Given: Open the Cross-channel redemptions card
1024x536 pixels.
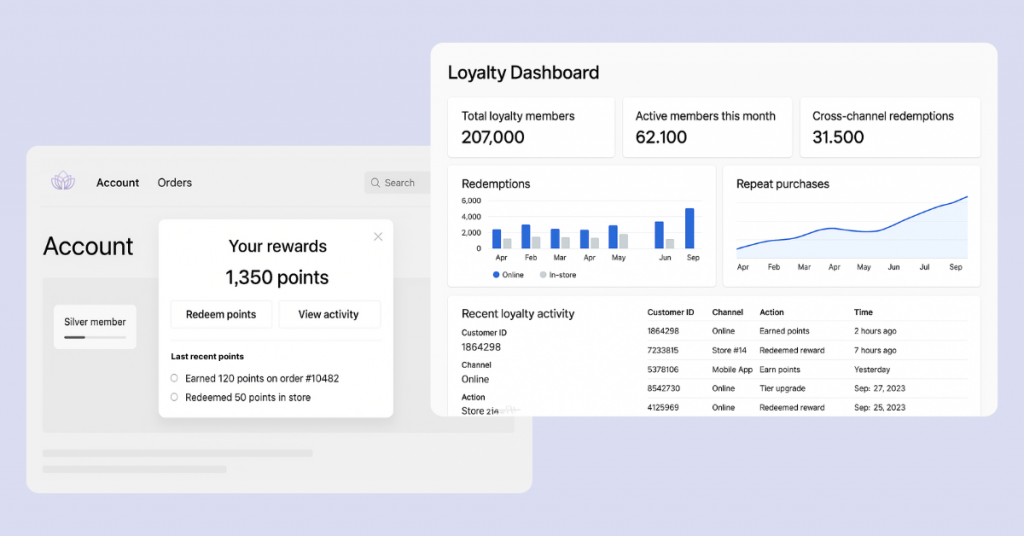Looking at the screenshot, I should point(890,127).
